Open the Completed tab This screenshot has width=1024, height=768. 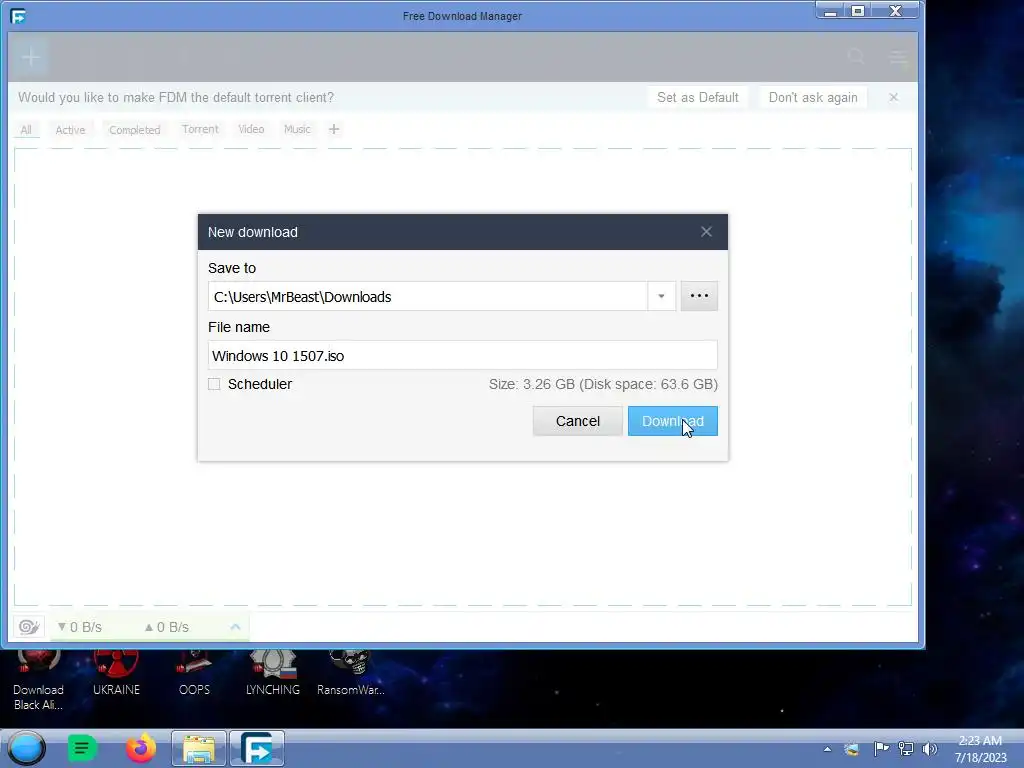coord(135,129)
